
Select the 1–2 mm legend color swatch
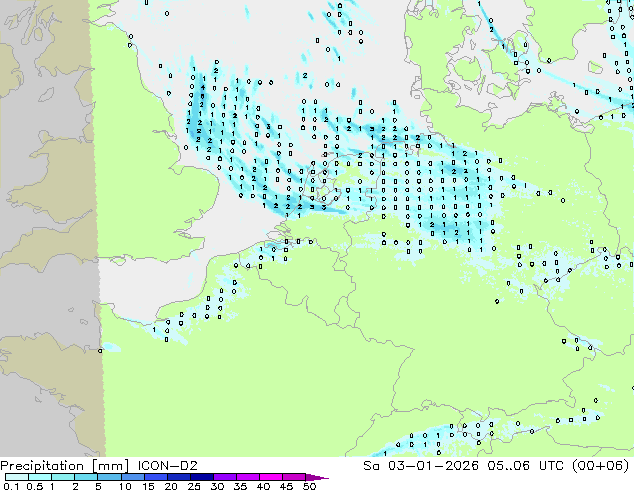tap(63, 477)
